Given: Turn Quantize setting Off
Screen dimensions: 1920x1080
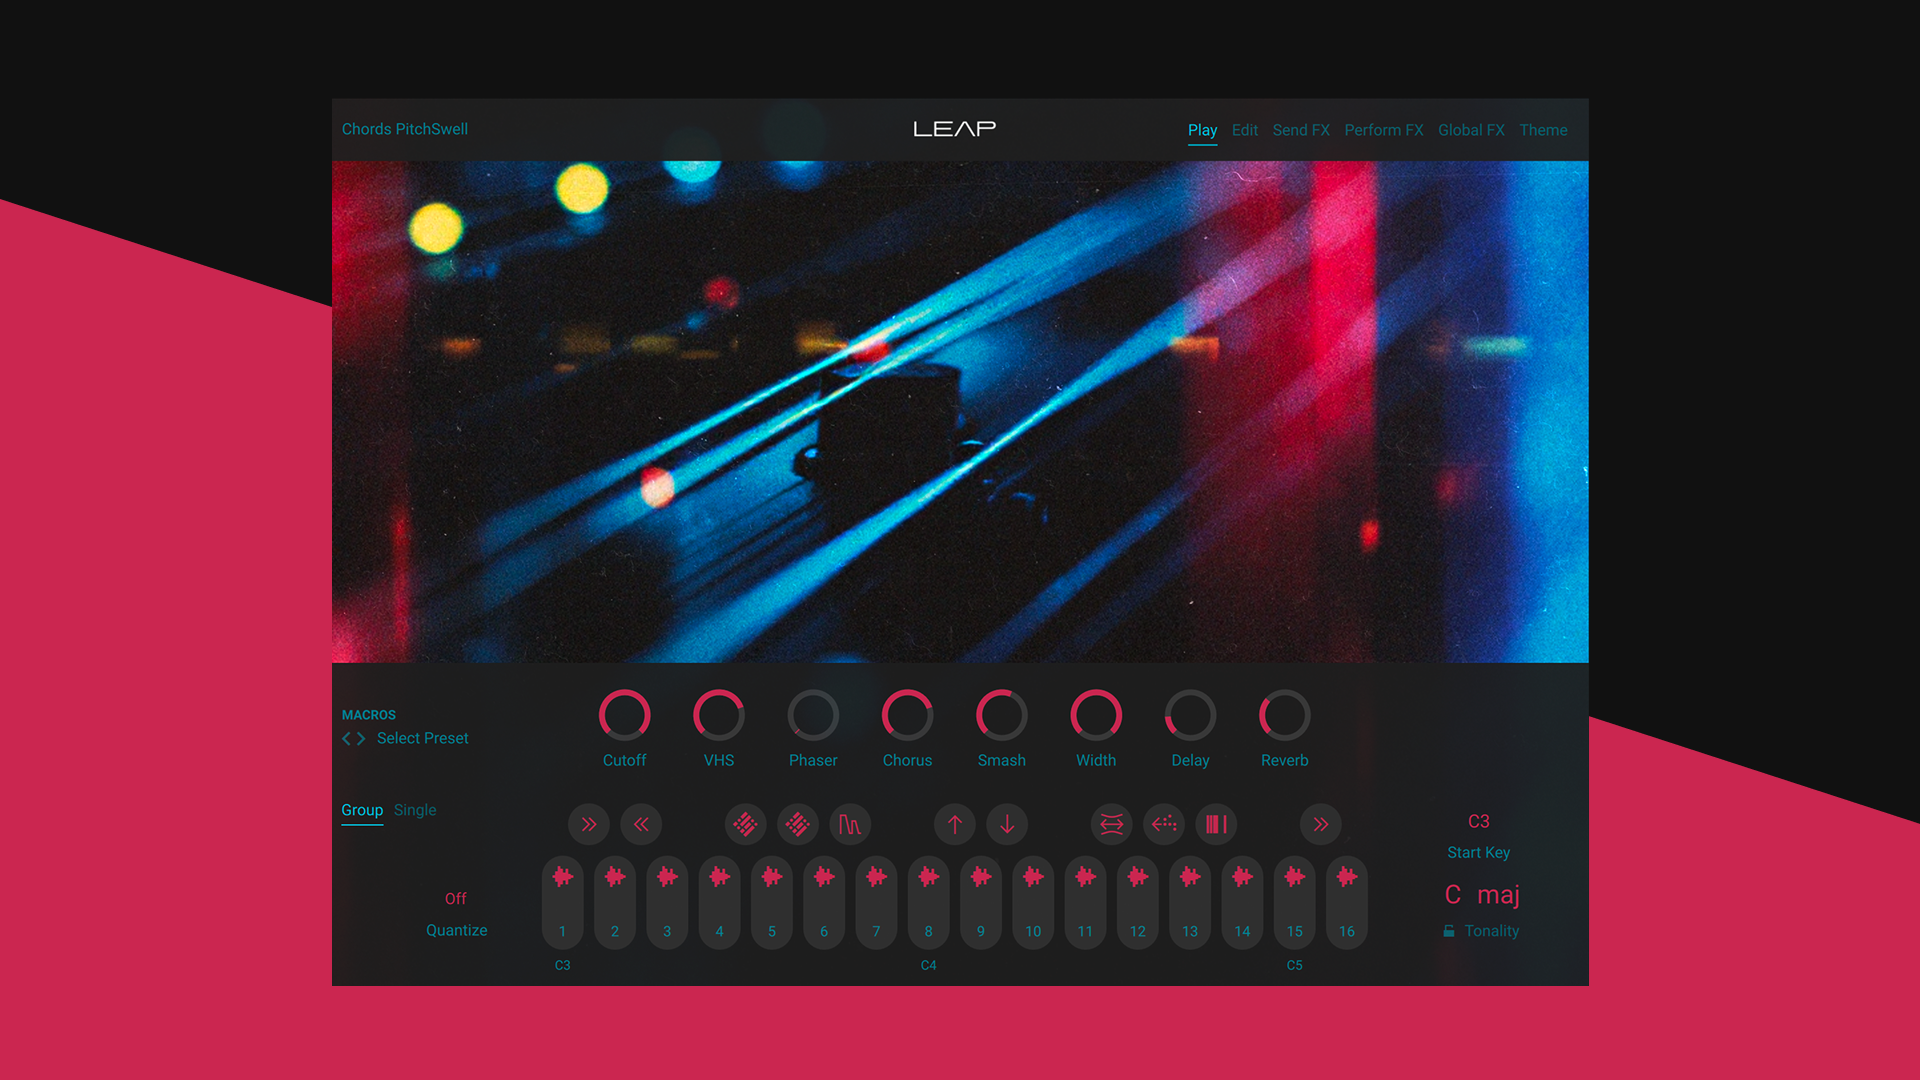Looking at the screenshot, I should point(456,898).
